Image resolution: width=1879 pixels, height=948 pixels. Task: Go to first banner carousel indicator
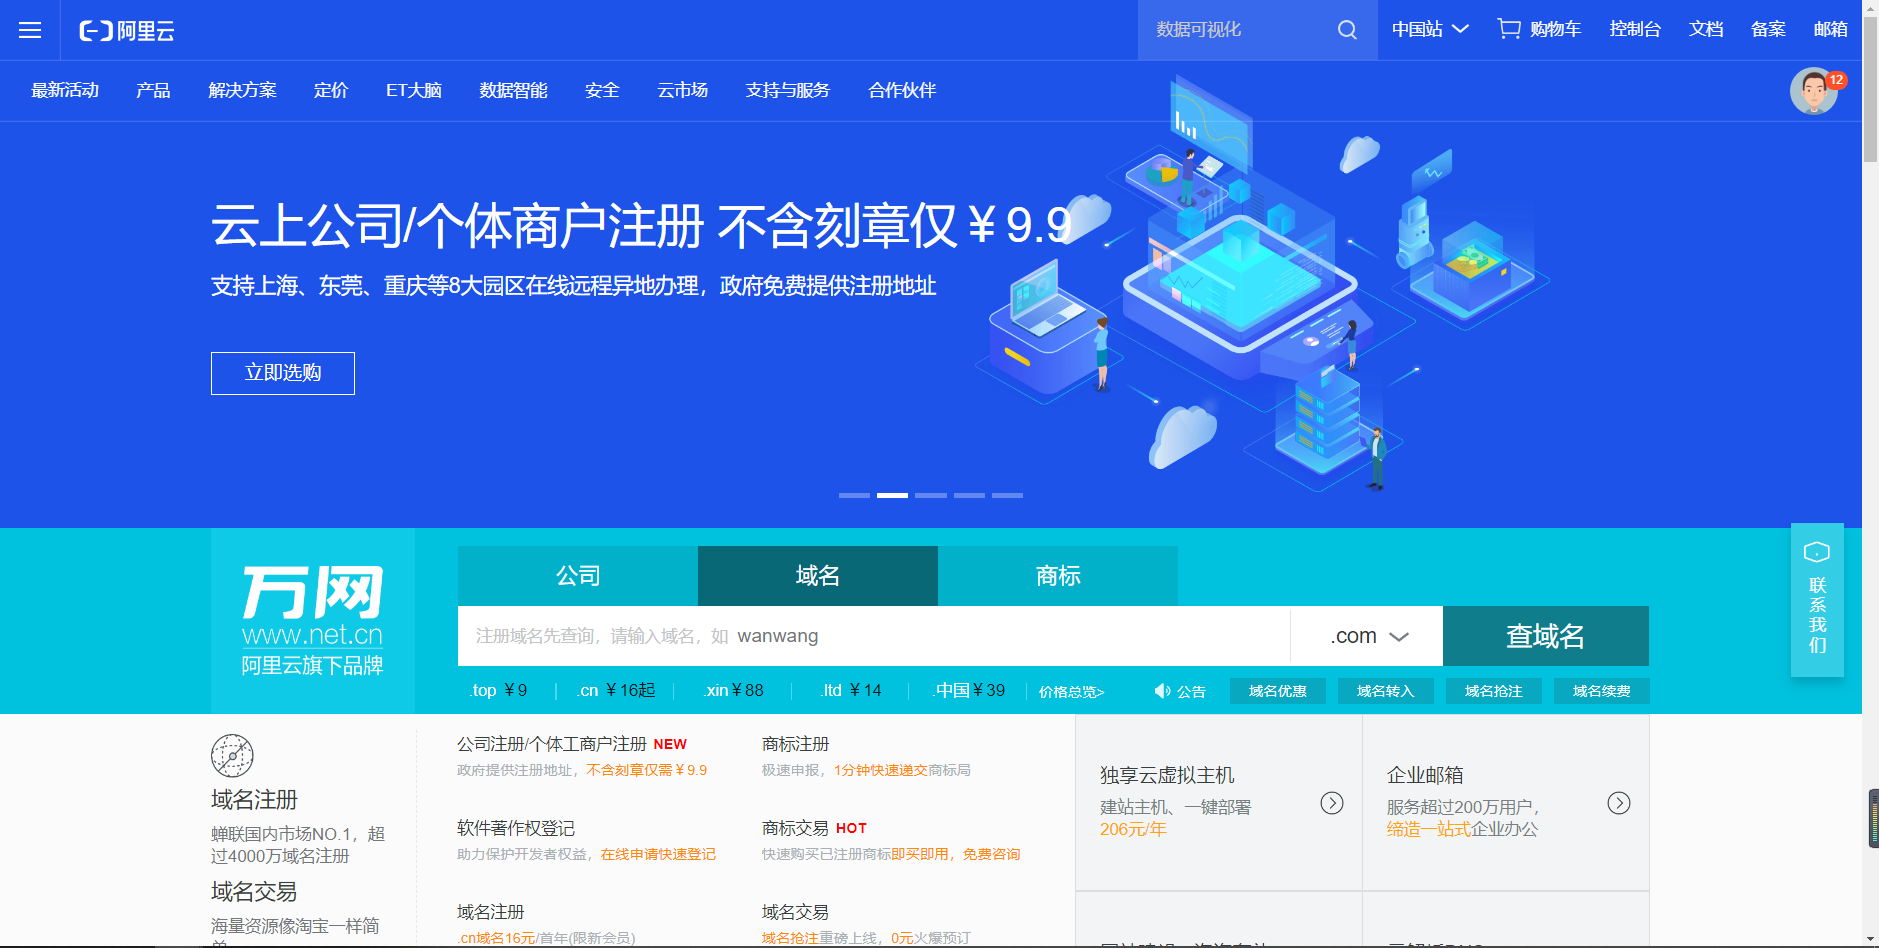[854, 495]
